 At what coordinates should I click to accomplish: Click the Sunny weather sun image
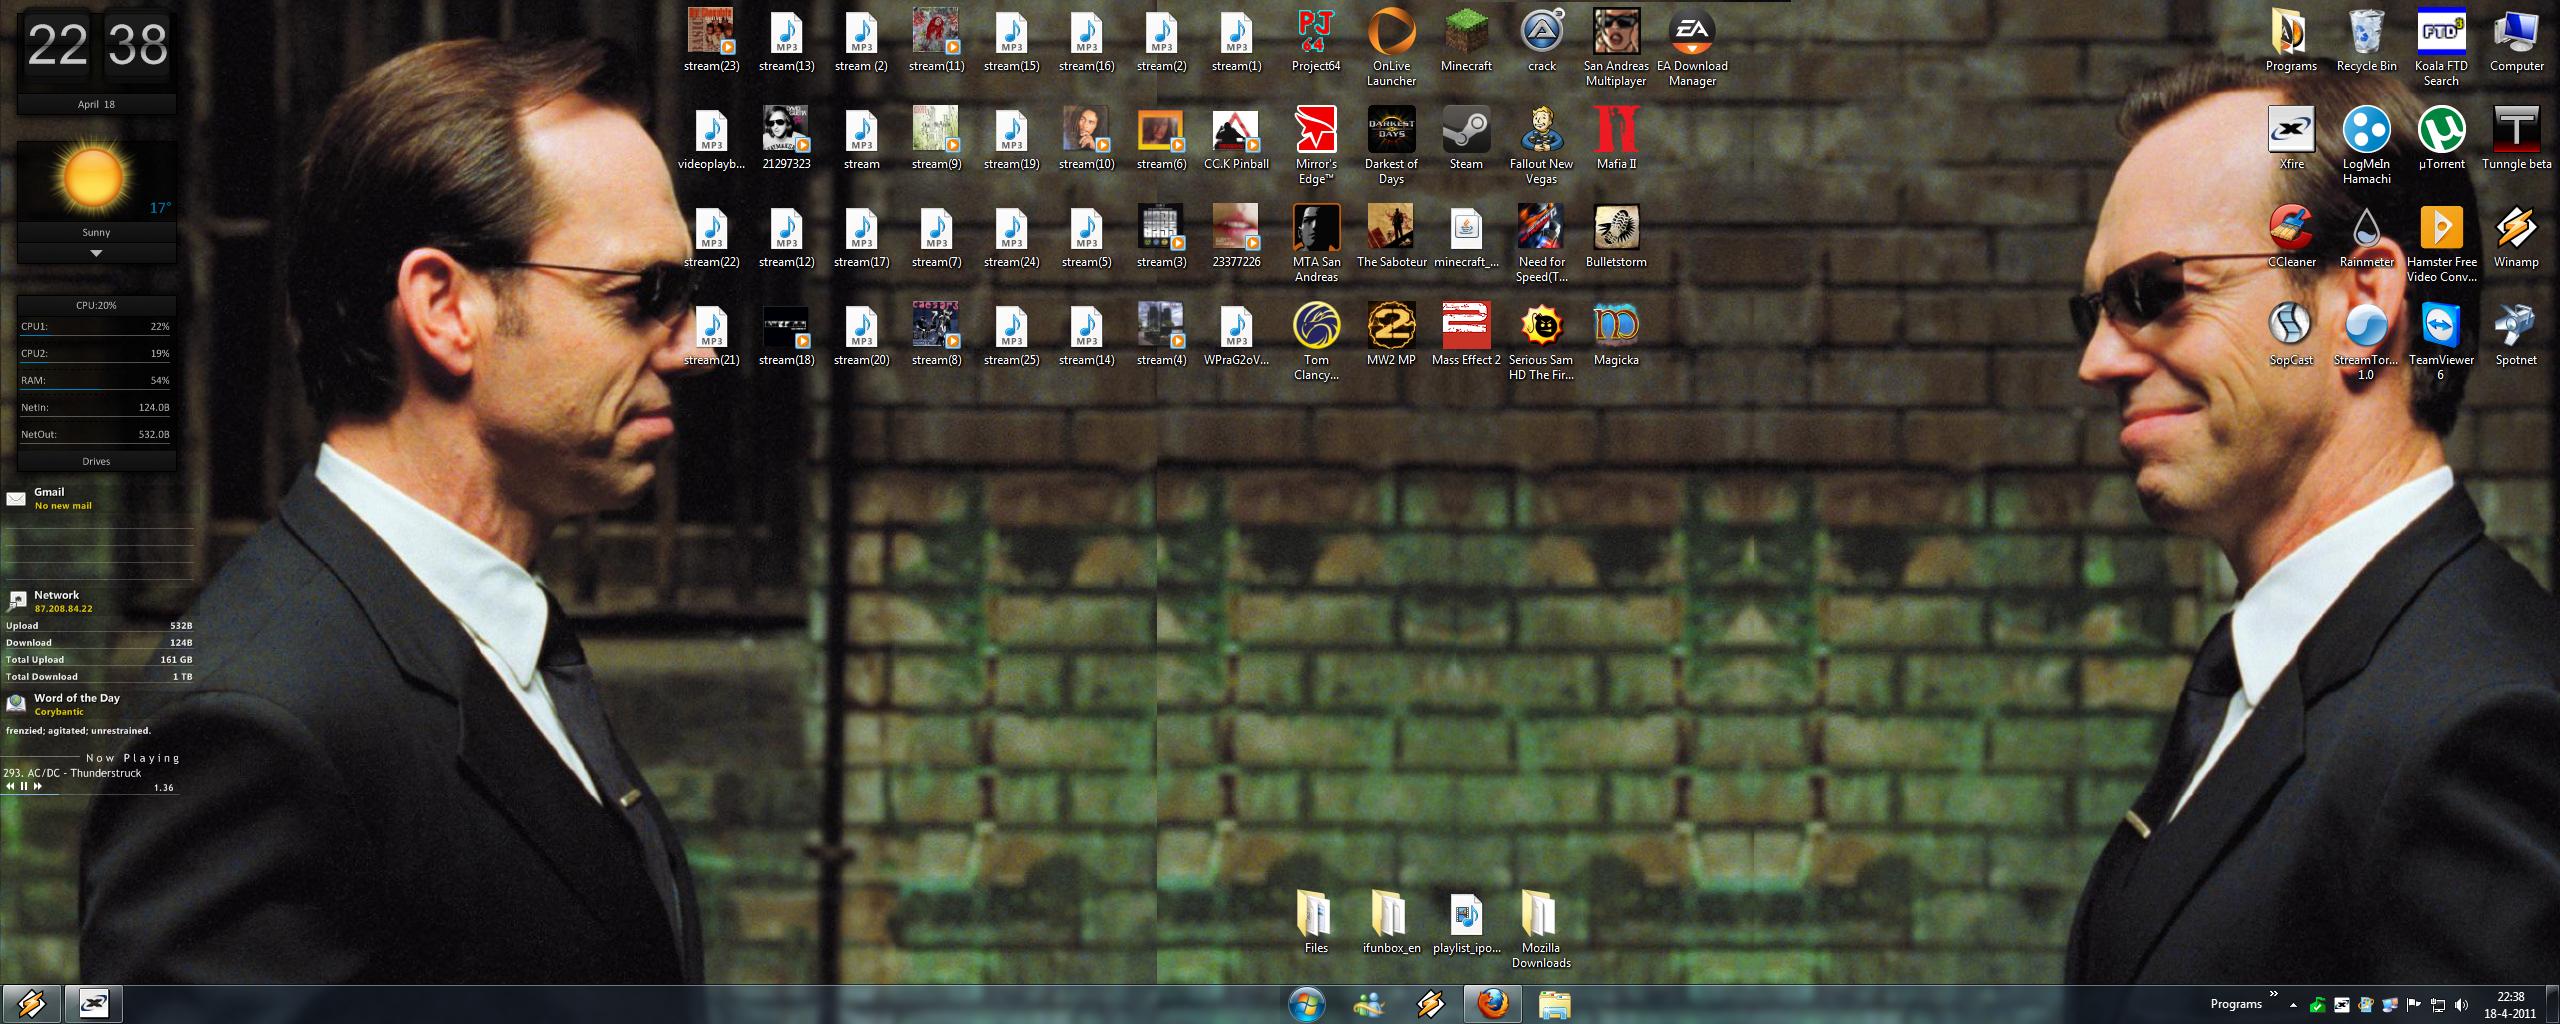click(94, 177)
